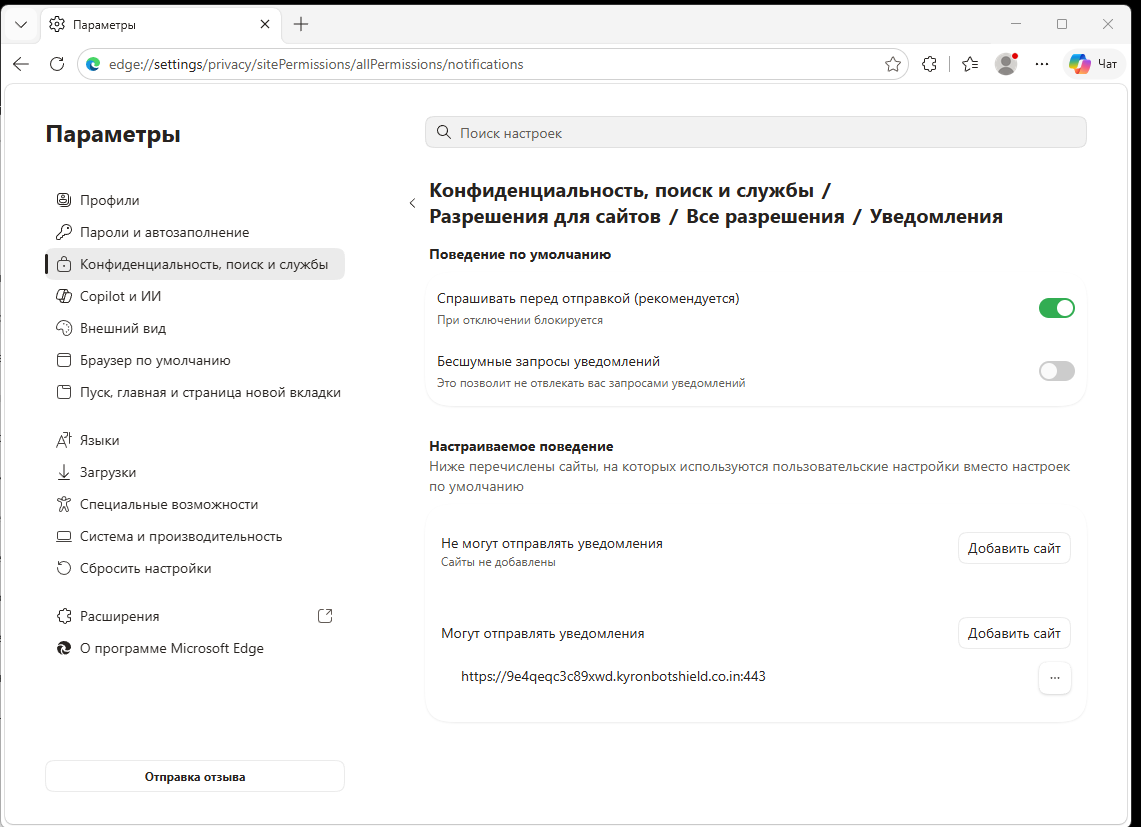Click При отключении блокируется description
This screenshot has height=827, width=1141.
point(520,320)
